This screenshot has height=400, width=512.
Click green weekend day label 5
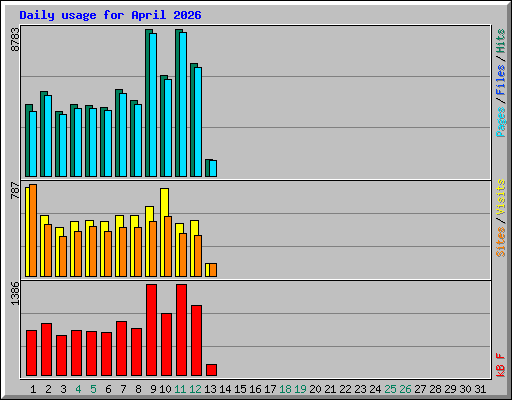tap(93, 389)
